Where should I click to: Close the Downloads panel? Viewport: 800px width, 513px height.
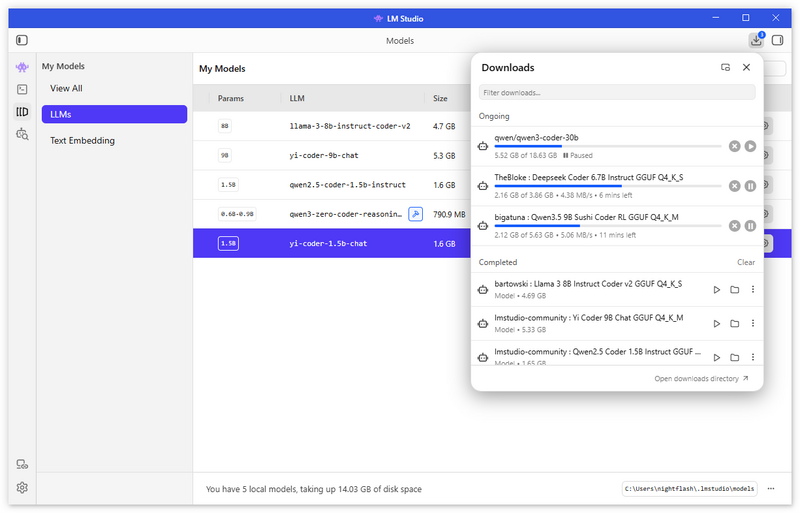746,67
